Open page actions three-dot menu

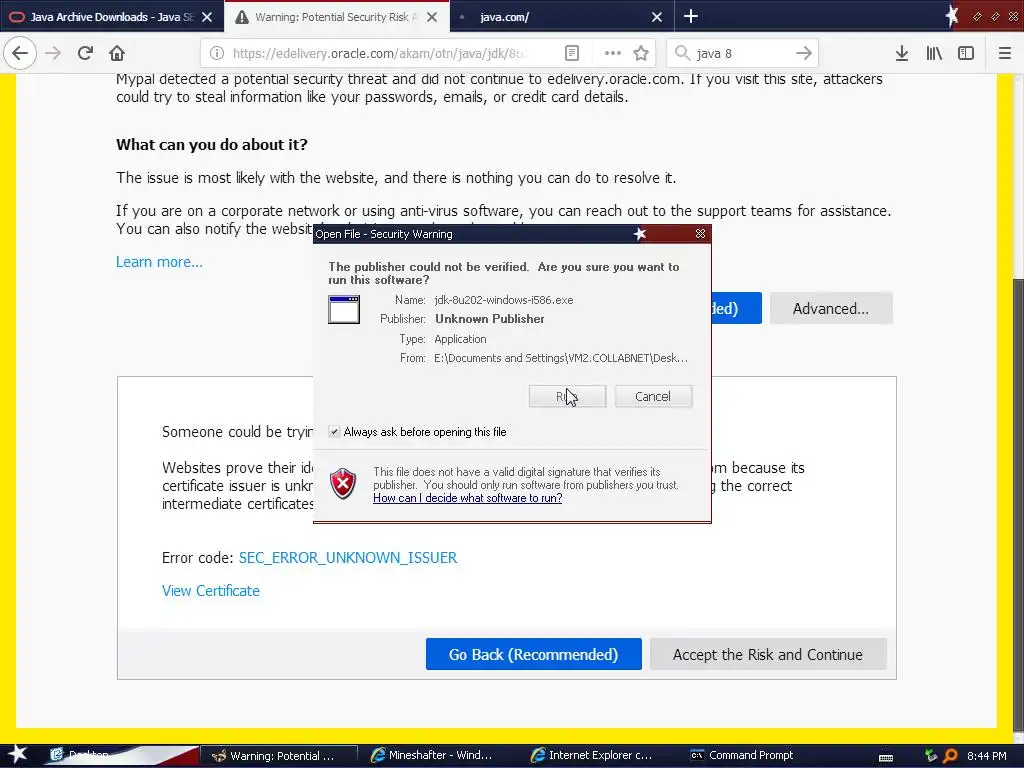(613, 53)
